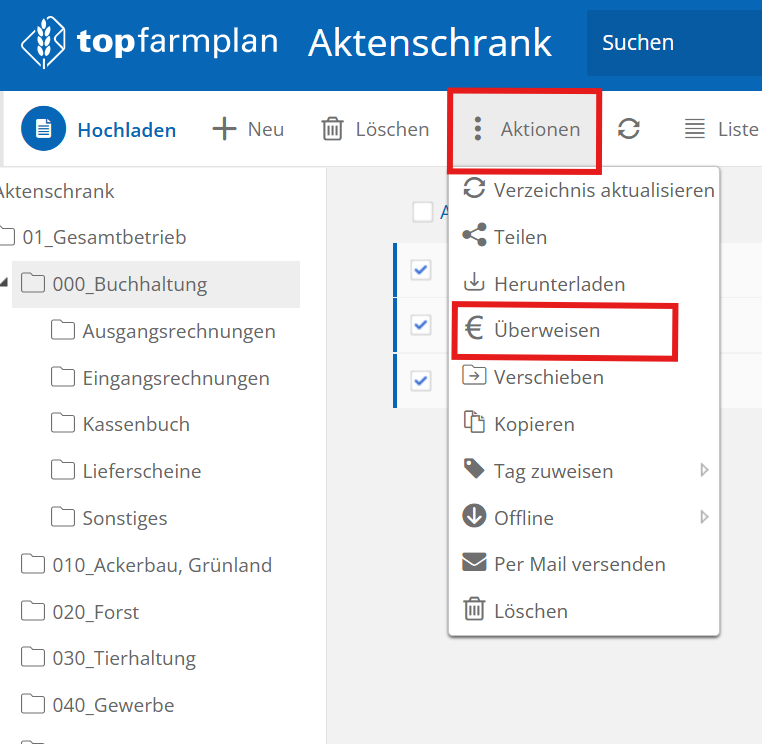762x744 pixels.
Task: Choose Kopieren in the actions menu
Action: click(534, 424)
